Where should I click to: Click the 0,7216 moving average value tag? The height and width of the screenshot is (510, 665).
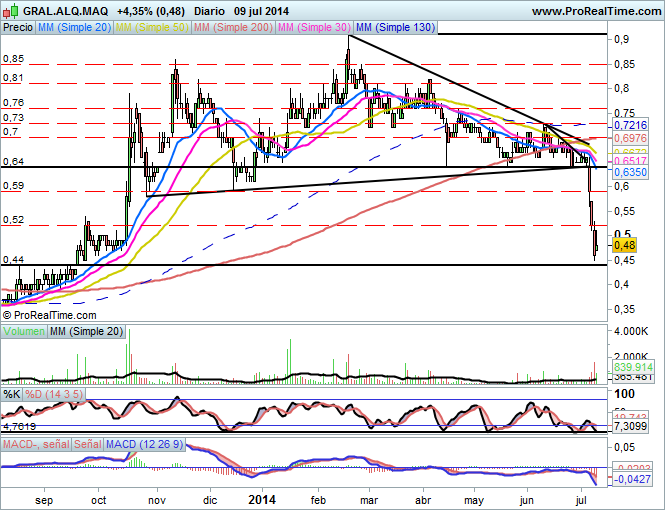point(629,125)
